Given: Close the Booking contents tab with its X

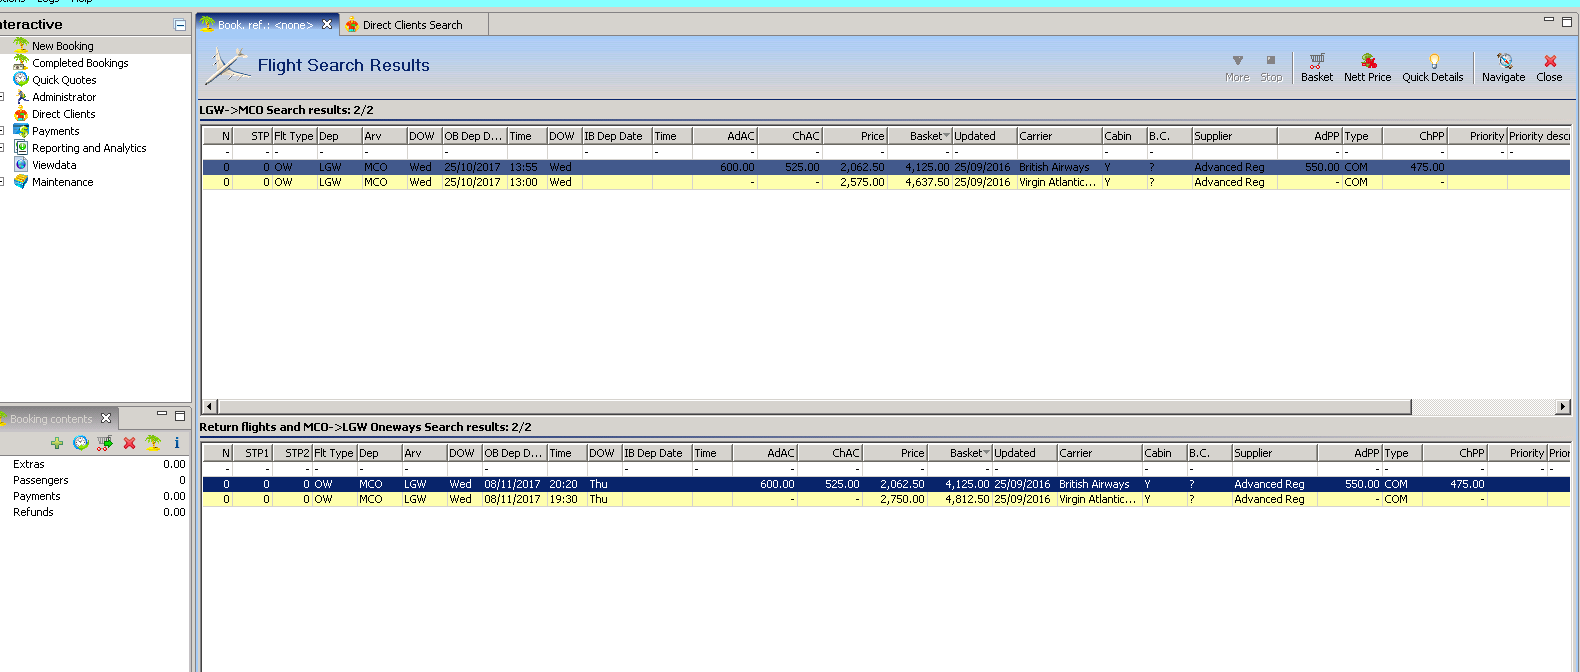Looking at the screenshot, I should pos(106,418).
